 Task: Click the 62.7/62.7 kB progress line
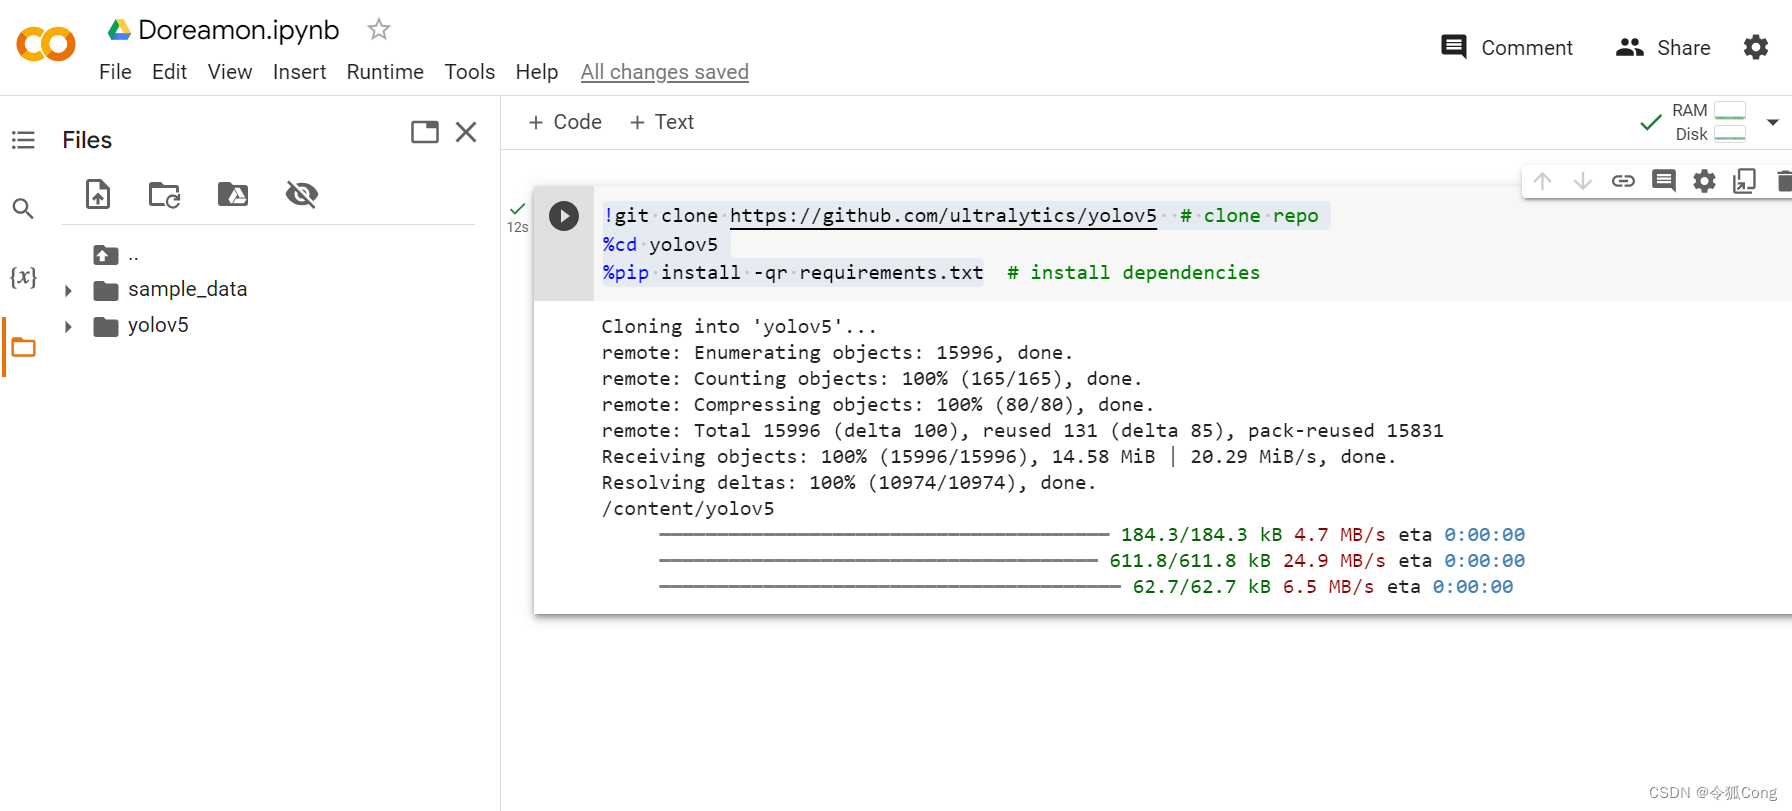click(x=1086, y=587)
